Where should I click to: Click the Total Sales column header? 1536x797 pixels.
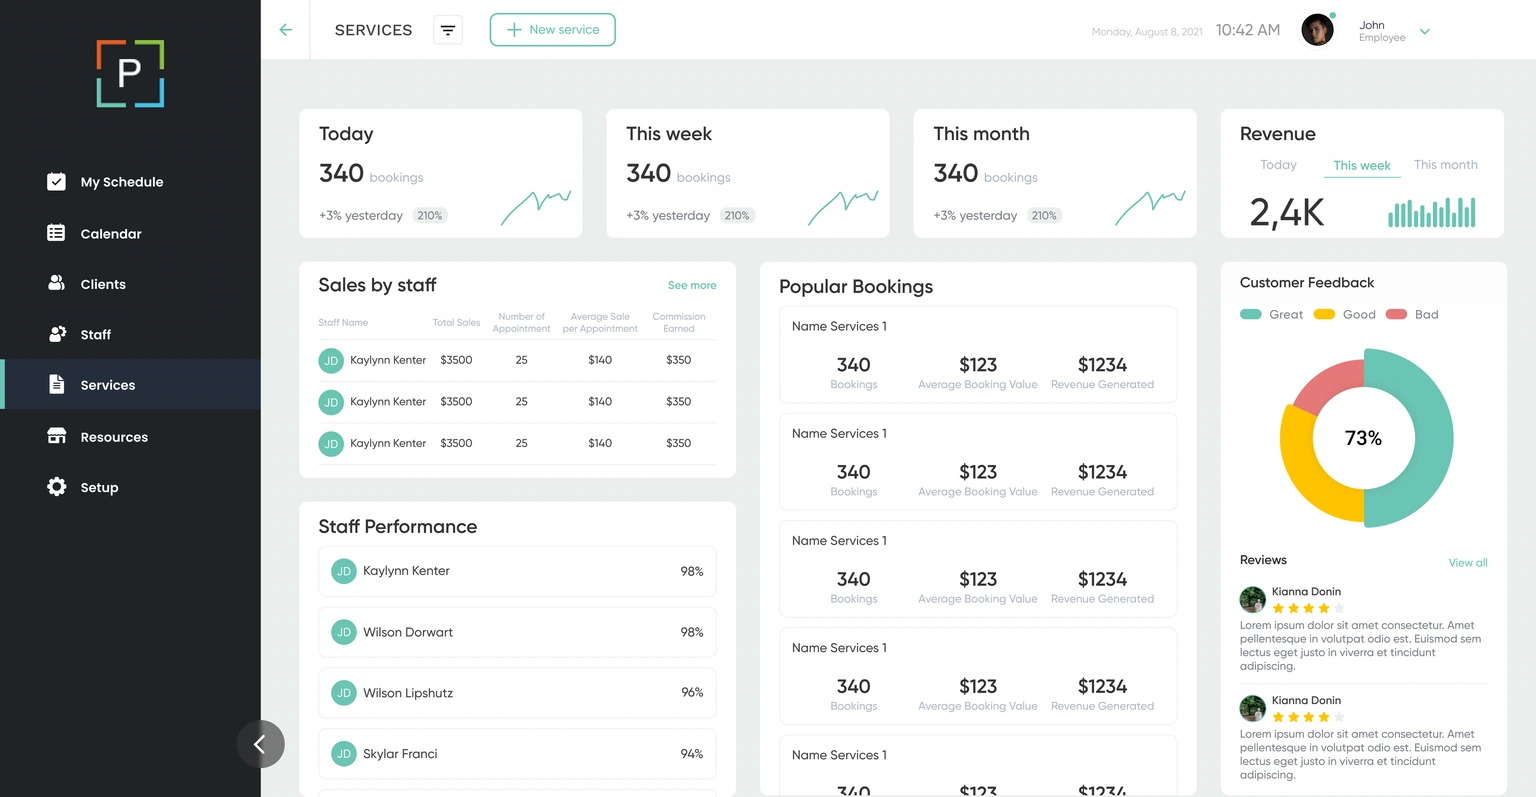point(456,322)
